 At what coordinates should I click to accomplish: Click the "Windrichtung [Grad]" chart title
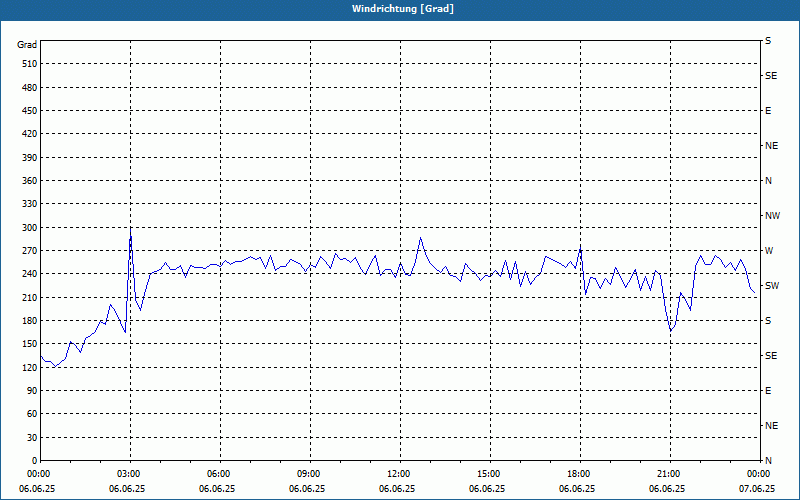click(403, 9)
